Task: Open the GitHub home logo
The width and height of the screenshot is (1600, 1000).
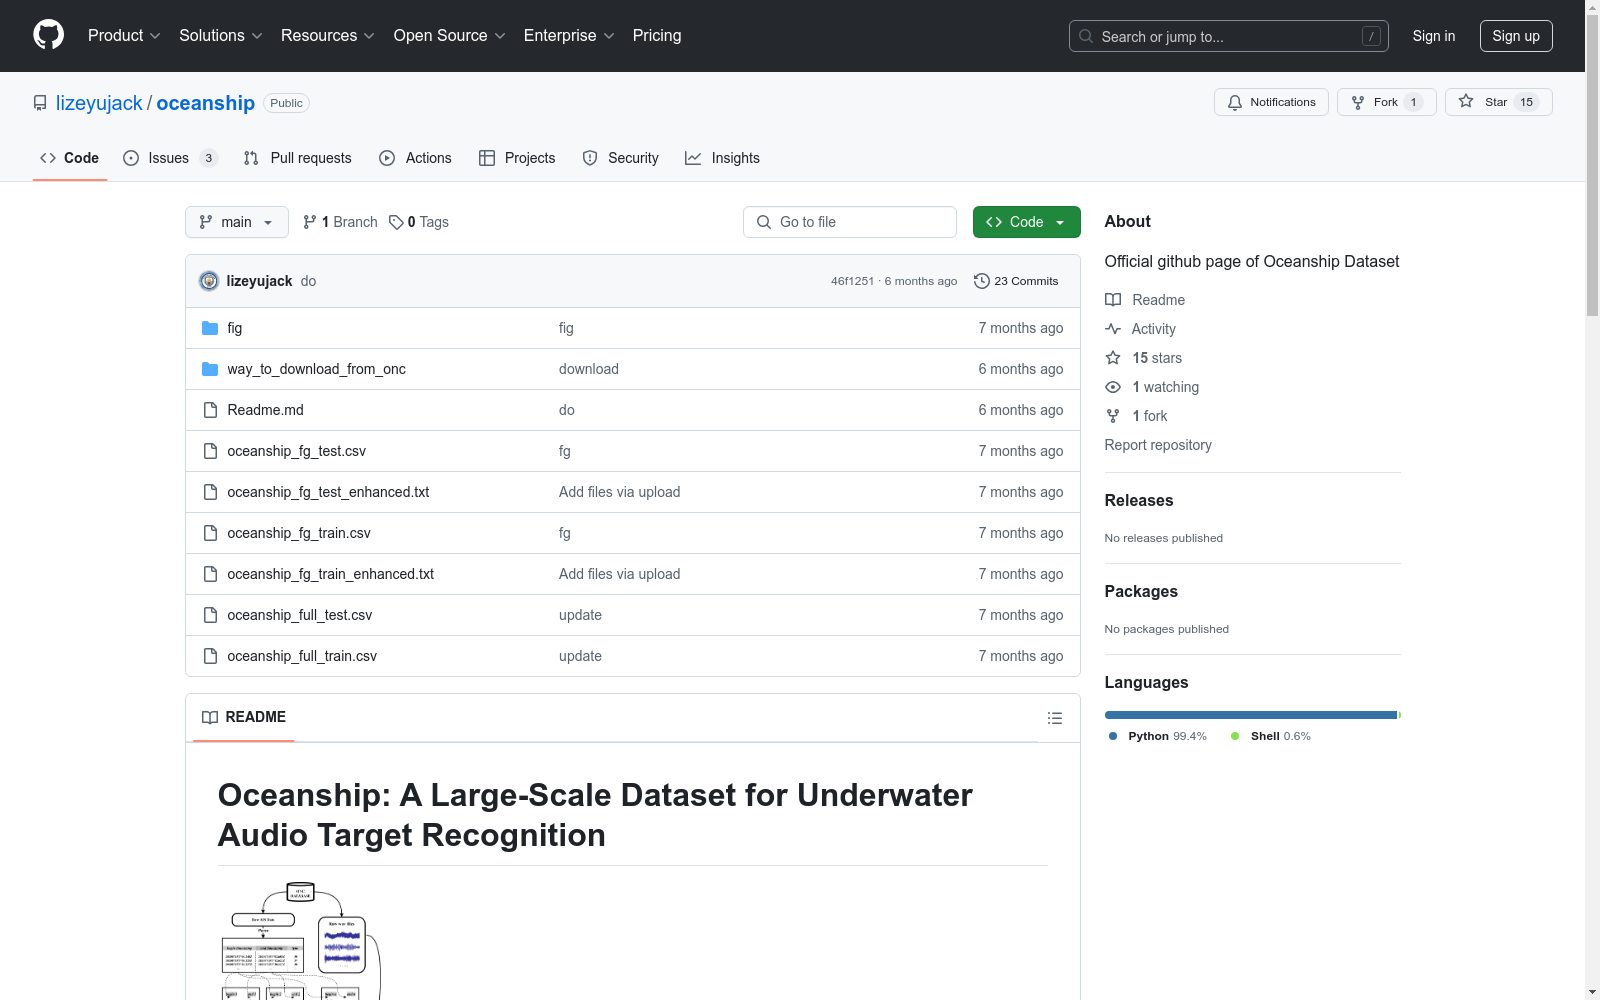Action: tap(48, 35)
